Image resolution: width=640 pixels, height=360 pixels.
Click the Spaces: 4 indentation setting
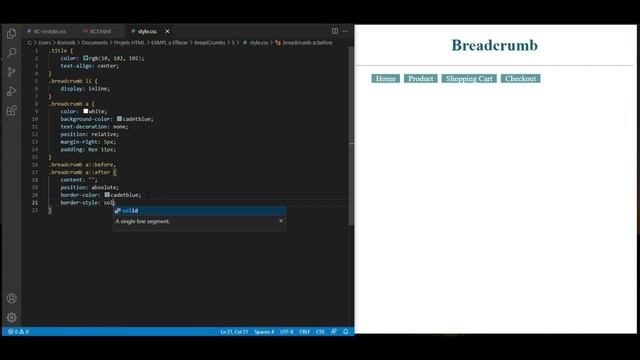(264, 331)
